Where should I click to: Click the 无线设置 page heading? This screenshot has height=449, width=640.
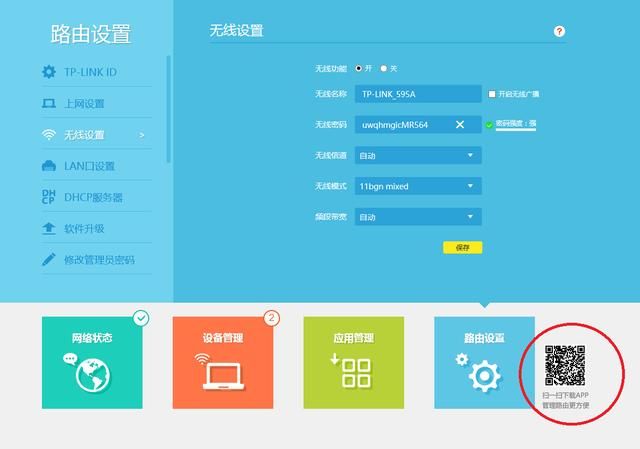click(x=236, y=31)
